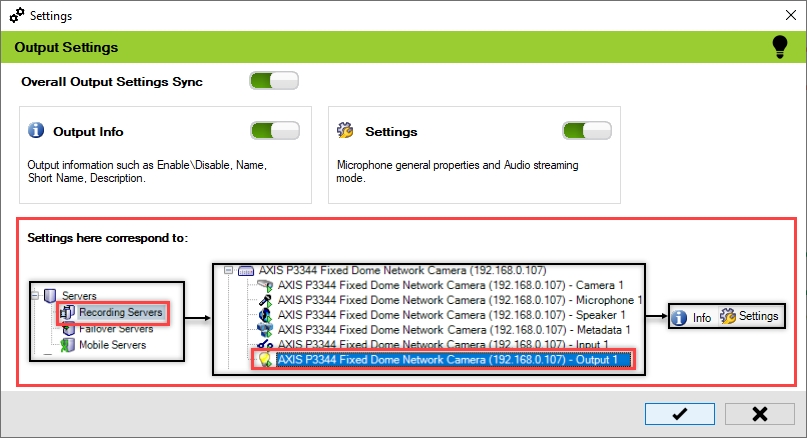The height and width of the screenshot is (438, 807).
Task: Select Recording Servers in the tree
Action: click(x=120, y=313)
